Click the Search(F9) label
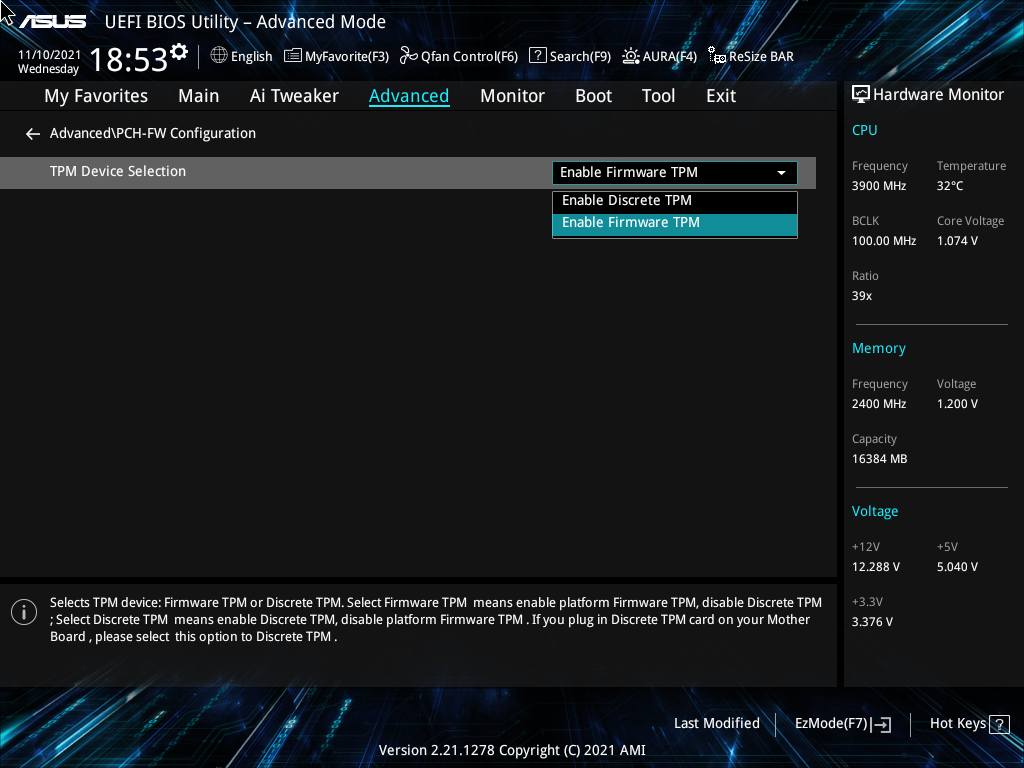 point(580,57)
